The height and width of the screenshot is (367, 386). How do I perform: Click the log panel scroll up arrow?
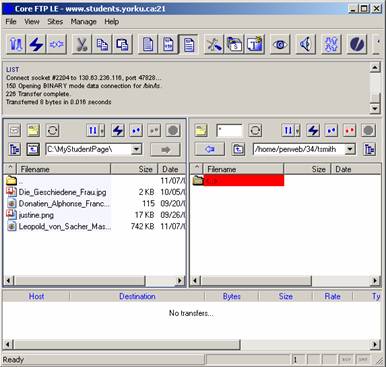coord(375,67)
